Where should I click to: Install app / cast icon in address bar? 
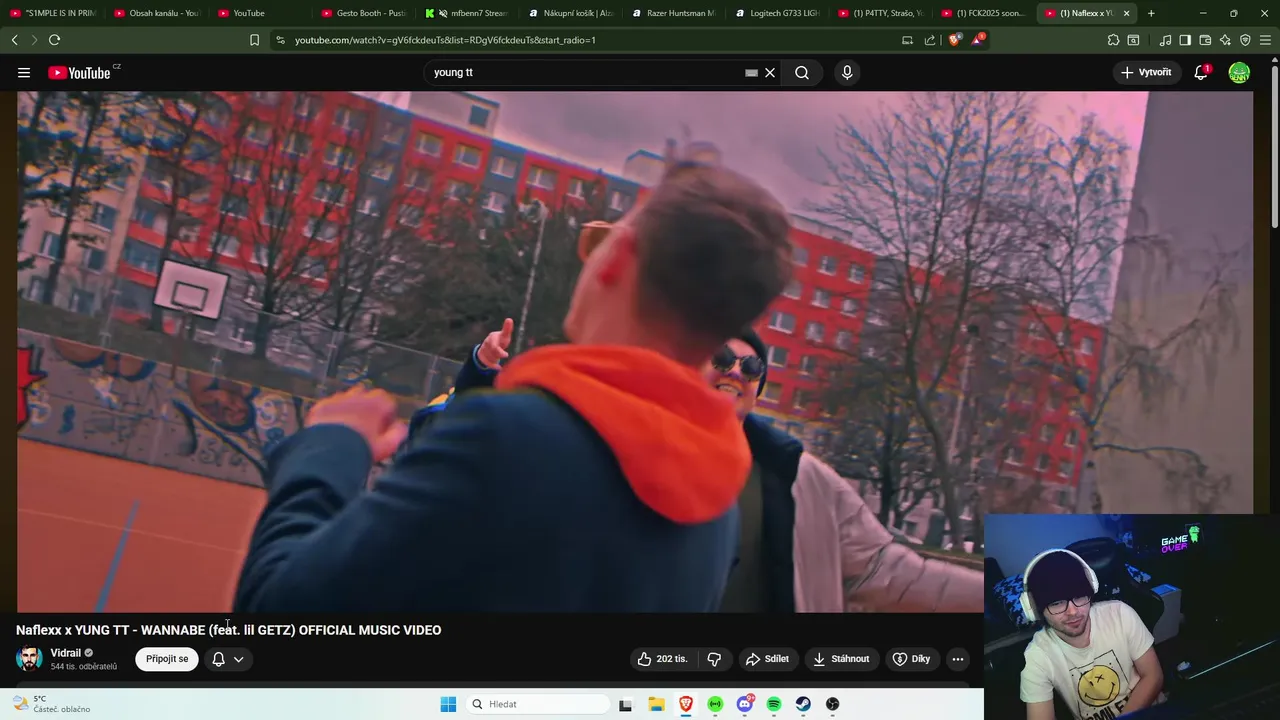(907, 40)
